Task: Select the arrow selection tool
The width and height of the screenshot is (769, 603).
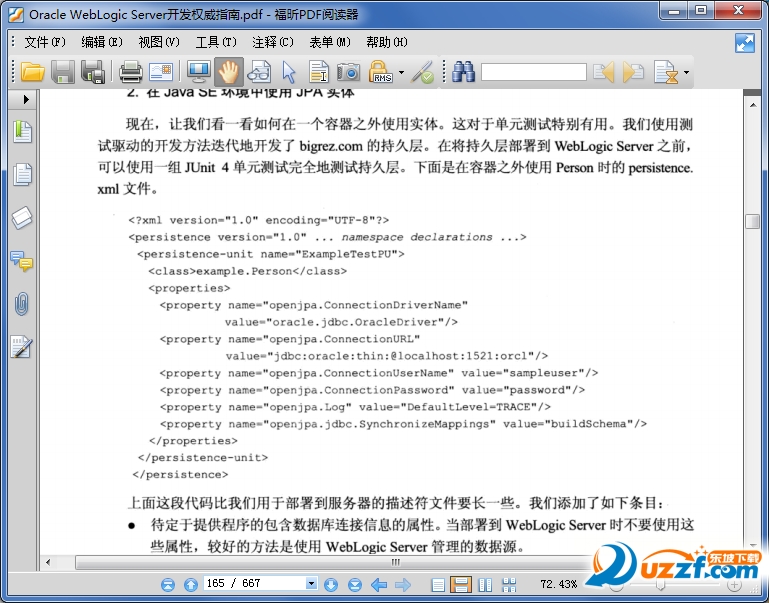Action: [x=289, y=72]
